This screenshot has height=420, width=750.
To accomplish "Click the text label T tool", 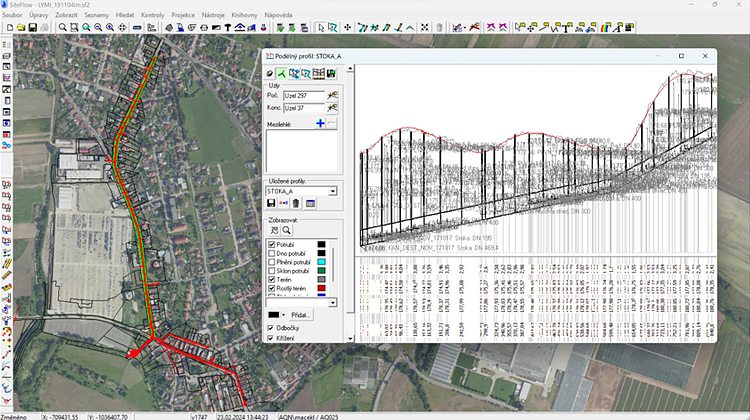I will click(x=567, y=27).
